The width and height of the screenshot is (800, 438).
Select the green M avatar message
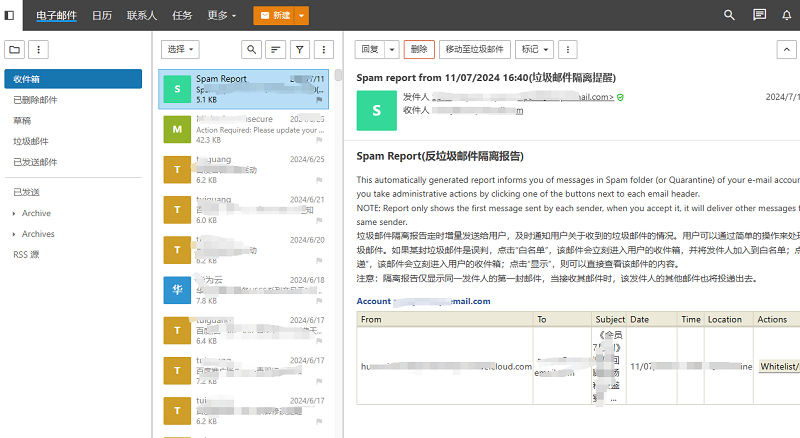pyautogui.click(x=177, y=129)
